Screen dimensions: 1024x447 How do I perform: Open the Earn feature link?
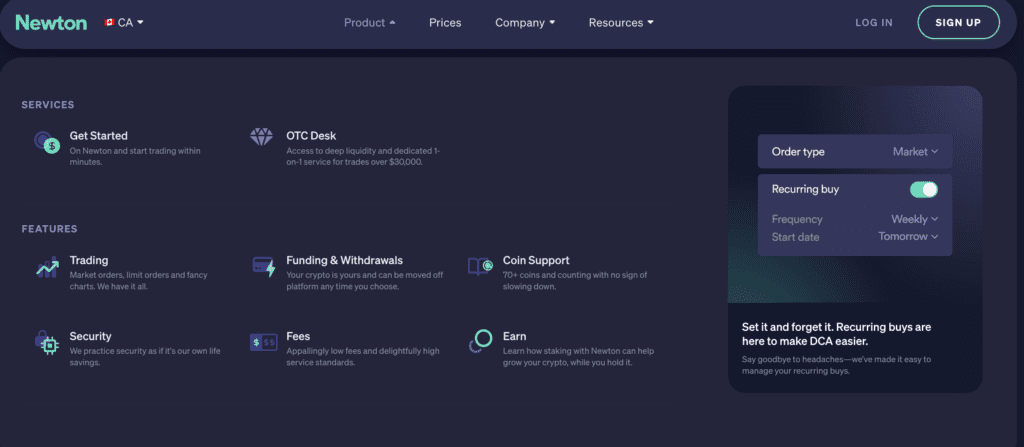(x=515, y=336)
